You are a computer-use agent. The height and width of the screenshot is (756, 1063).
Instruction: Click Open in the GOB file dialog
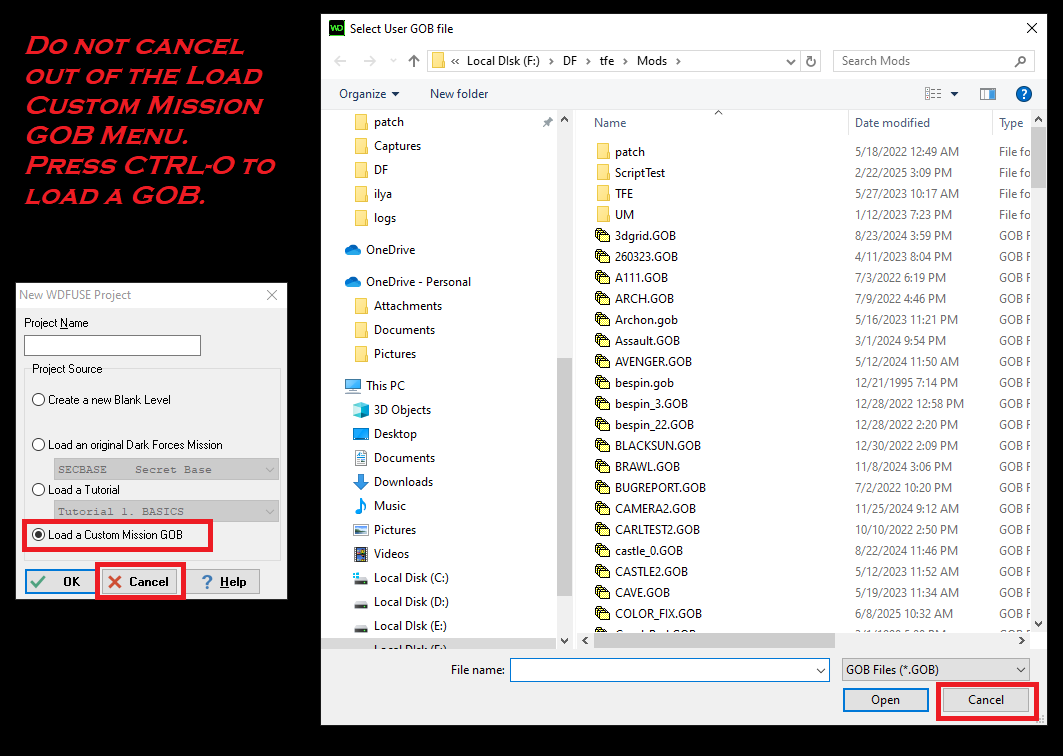pyautogui.click(x=885, y=700)
